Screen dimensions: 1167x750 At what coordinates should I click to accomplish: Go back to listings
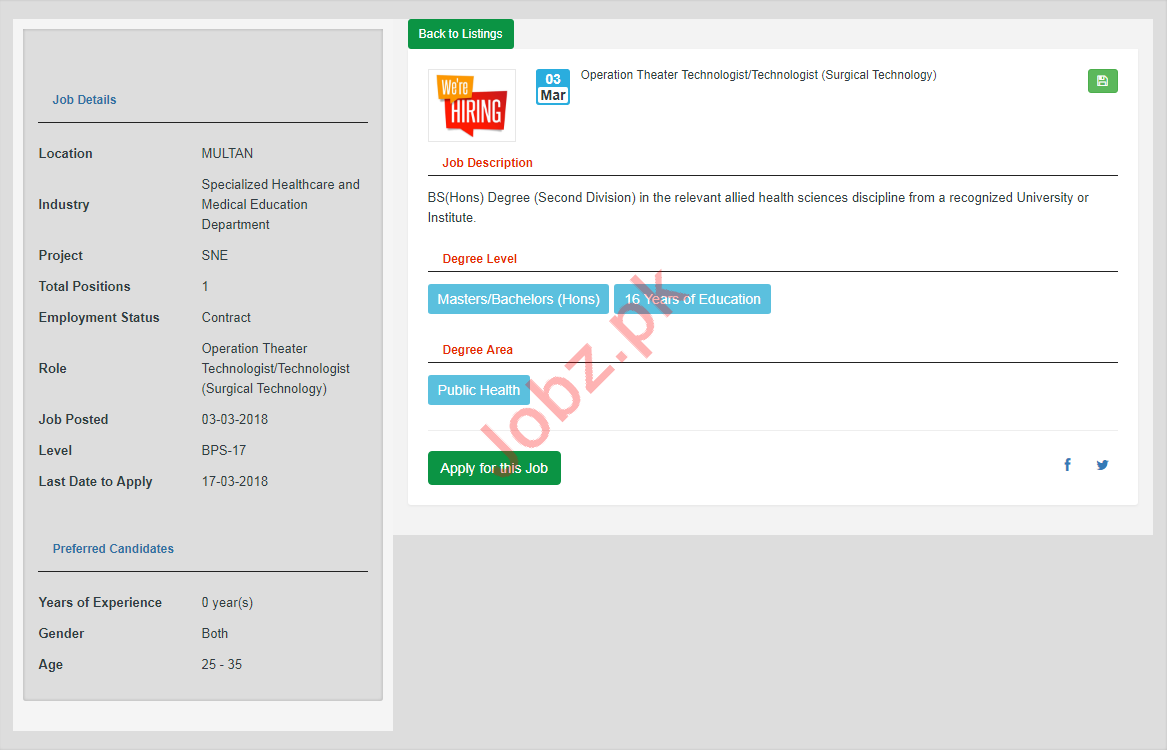460,34
